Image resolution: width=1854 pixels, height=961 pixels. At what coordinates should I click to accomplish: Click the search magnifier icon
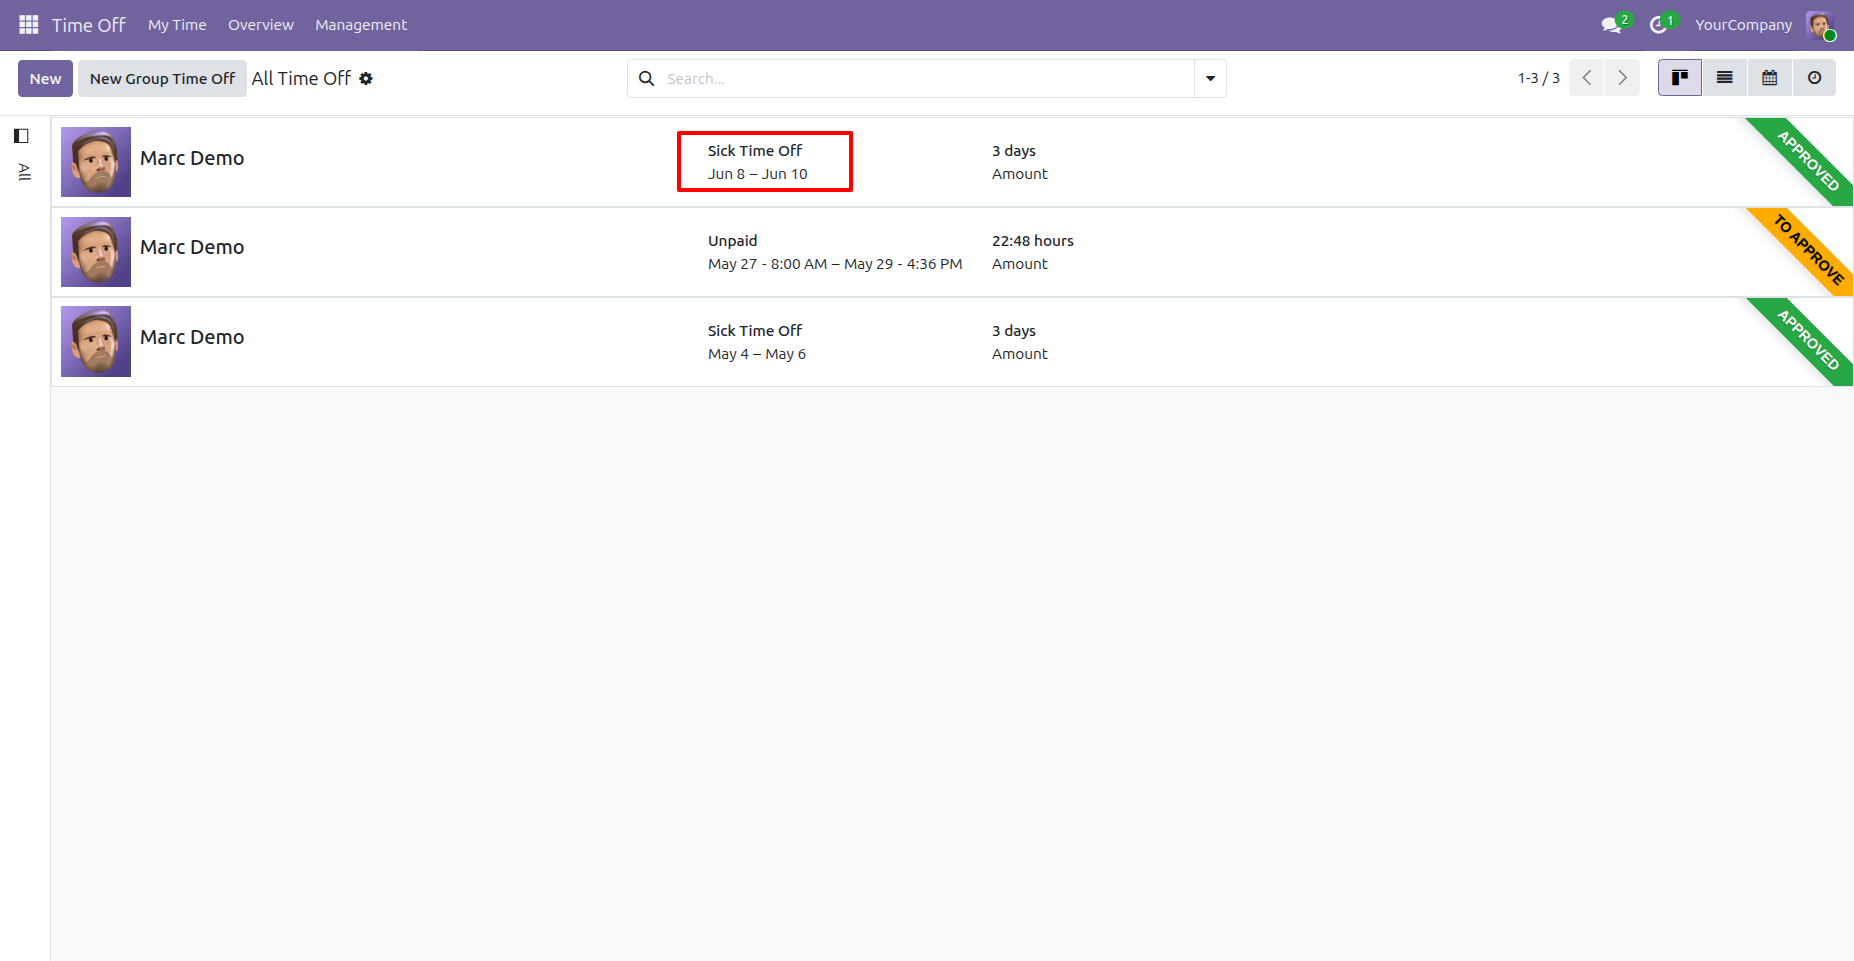coord(647,78)
